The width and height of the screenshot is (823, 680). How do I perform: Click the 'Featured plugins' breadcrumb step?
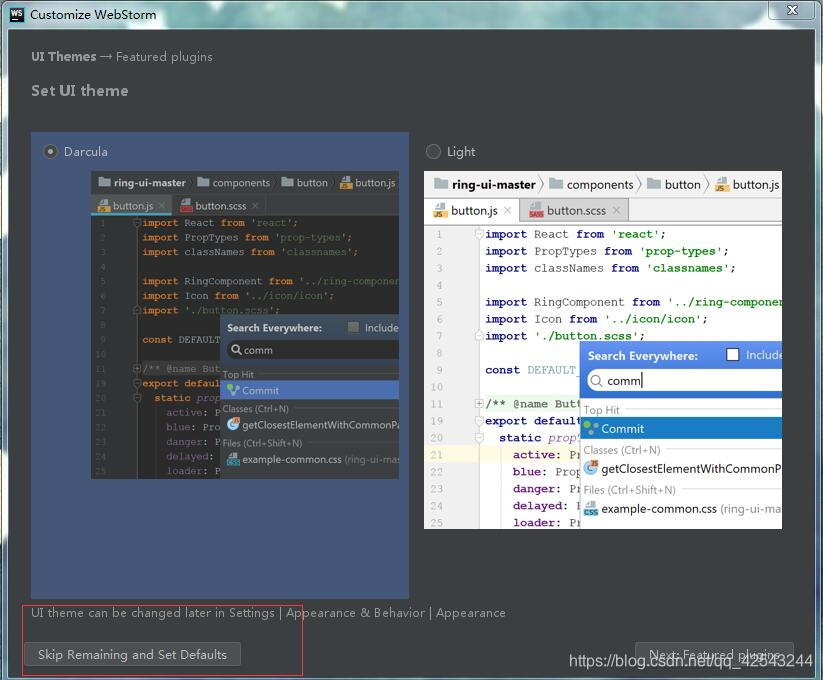coord(164,57)
